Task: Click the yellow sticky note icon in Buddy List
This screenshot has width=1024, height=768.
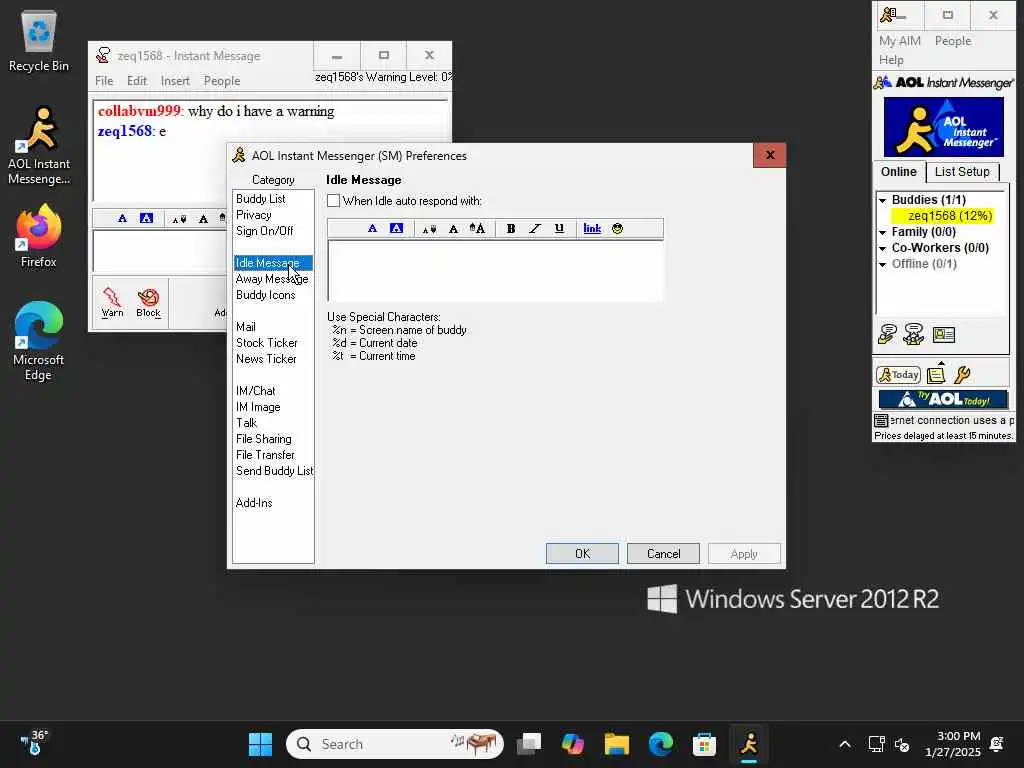Action: click(x=936, y=374)
